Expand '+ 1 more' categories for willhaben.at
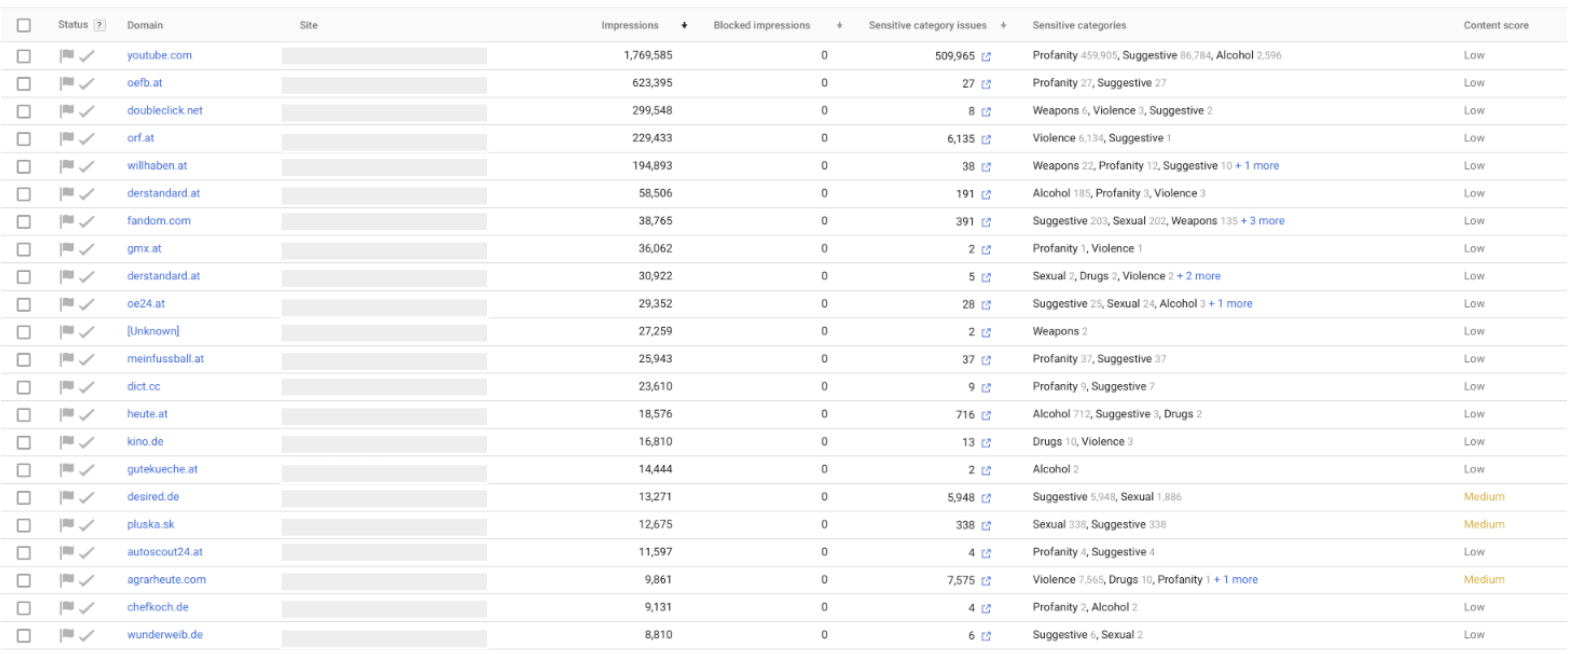 1257,166
